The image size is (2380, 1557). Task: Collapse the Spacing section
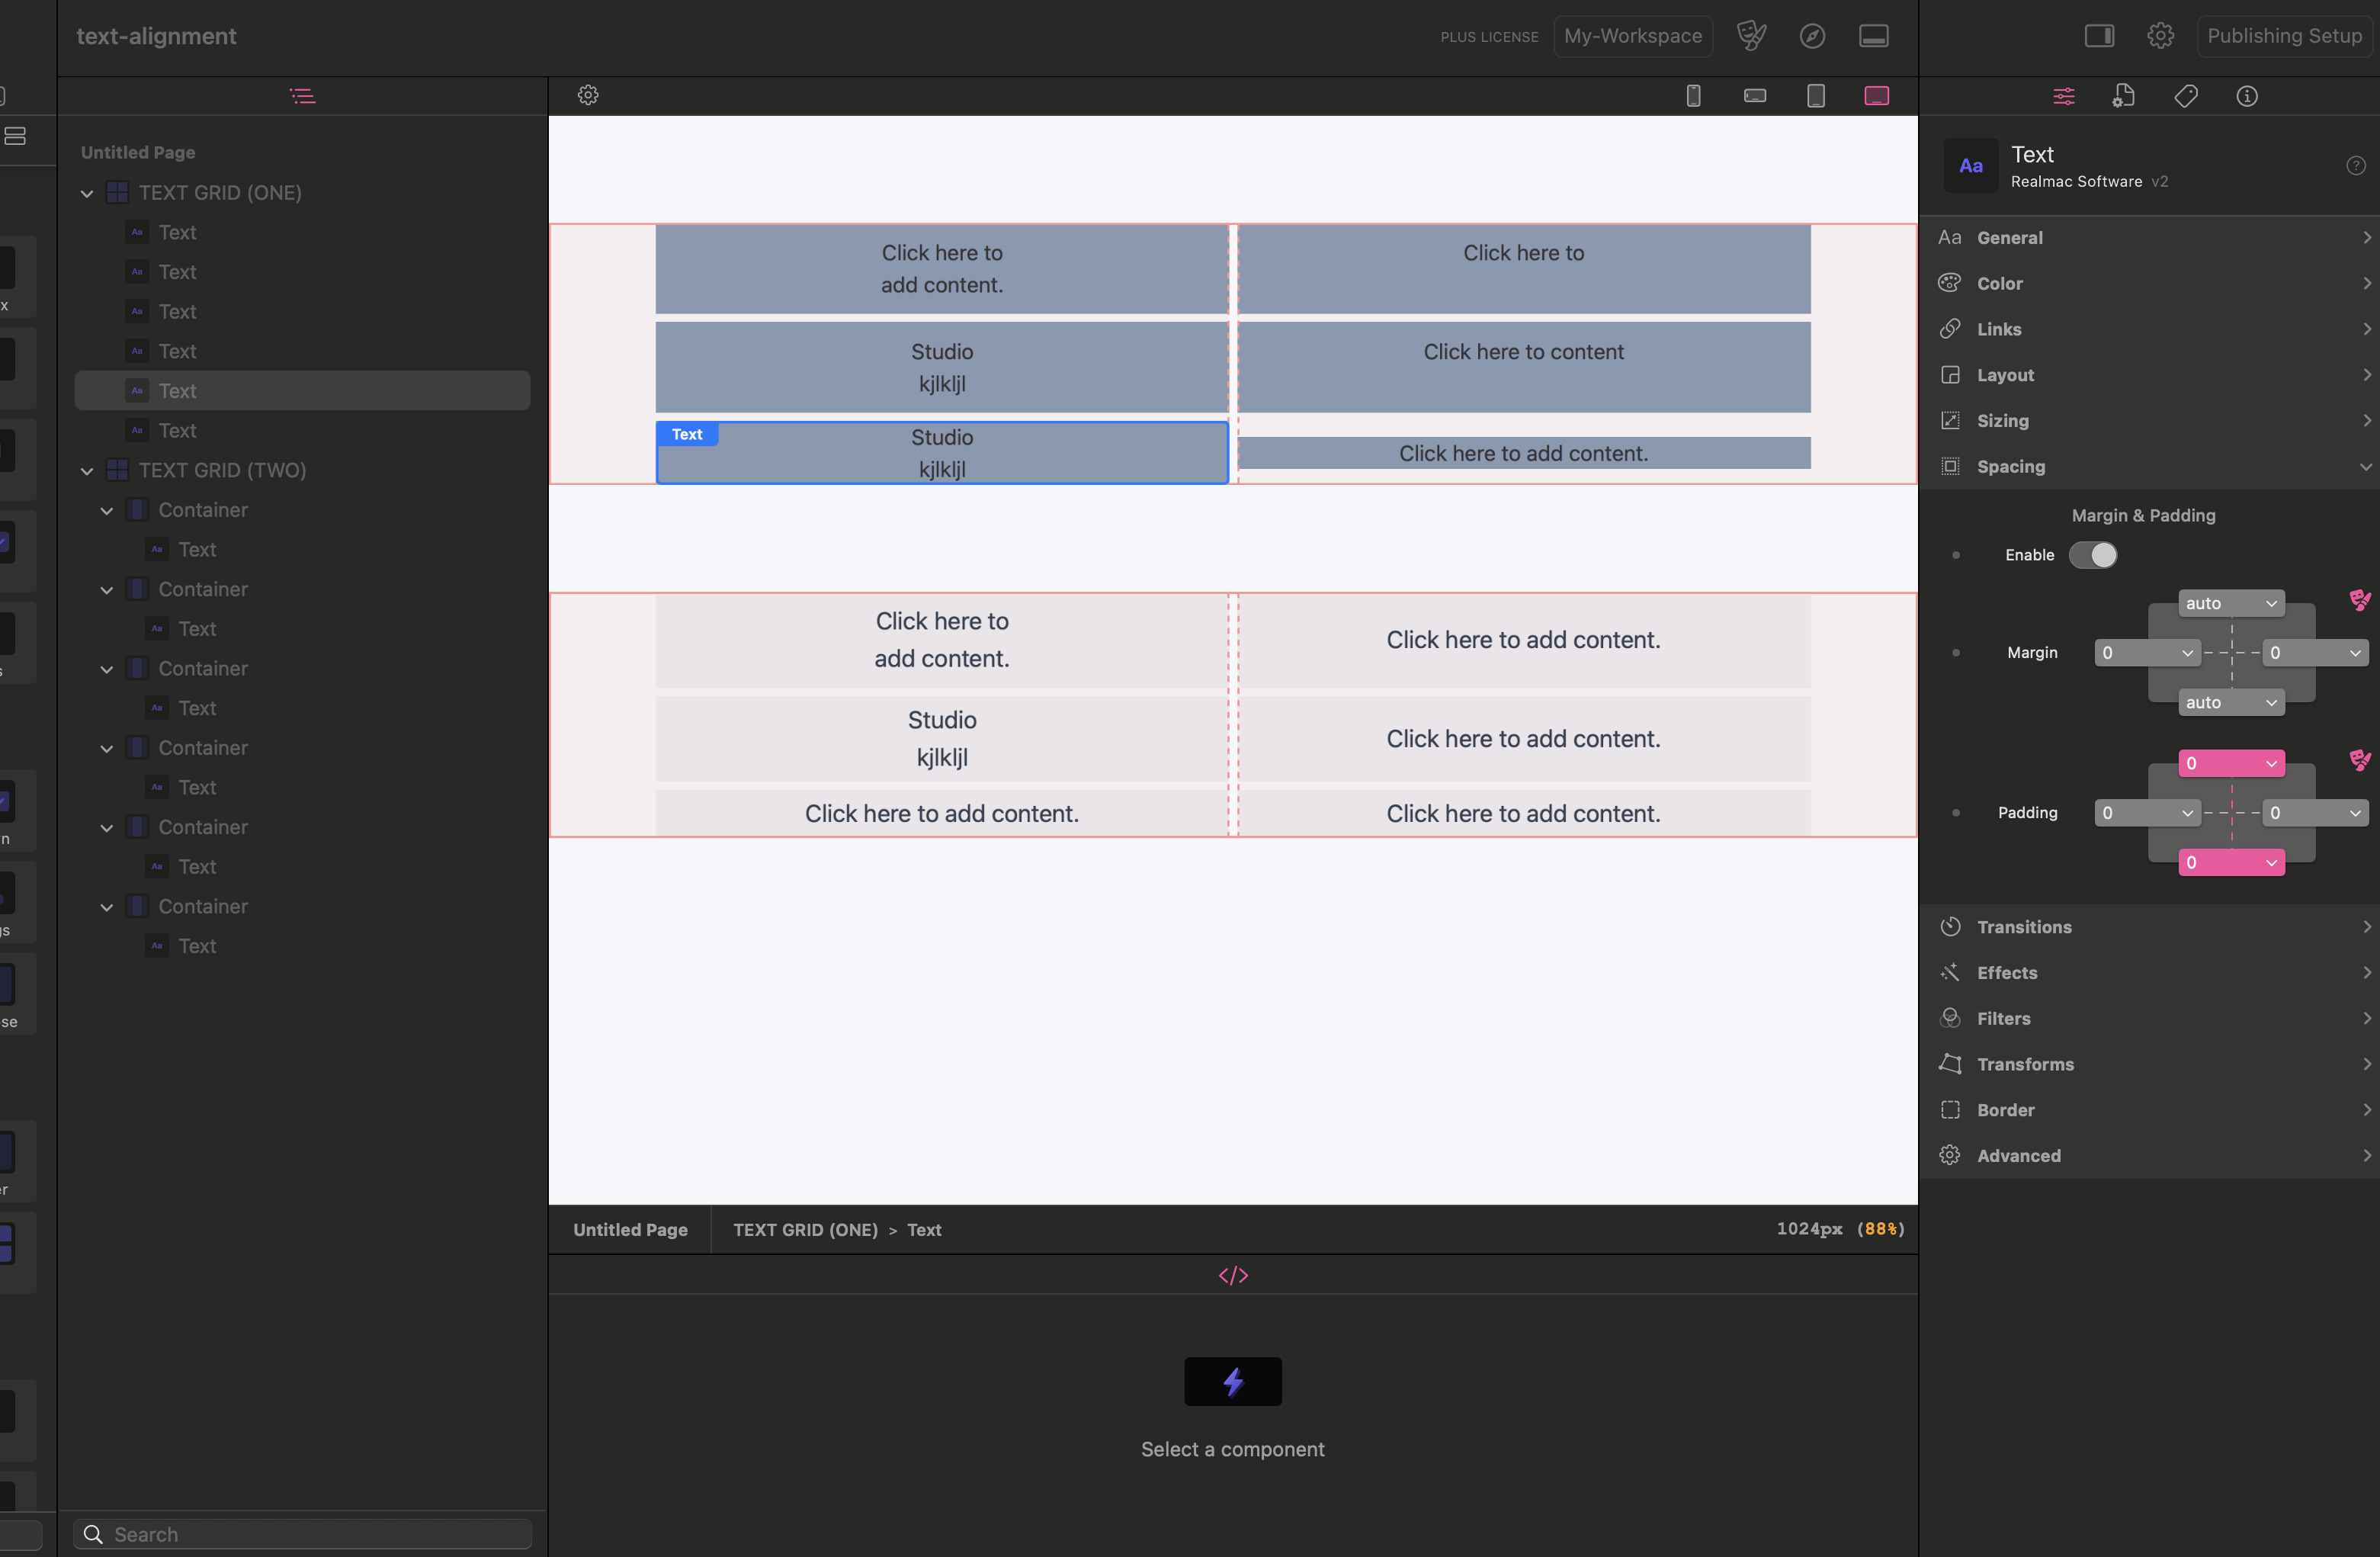(2150, 467)
